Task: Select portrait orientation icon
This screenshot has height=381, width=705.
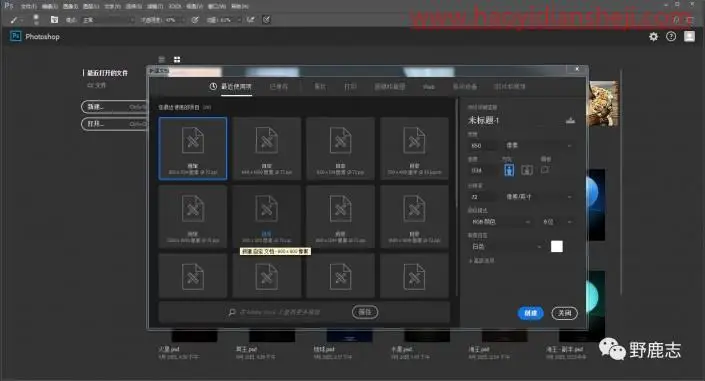Action: (509, 170)
